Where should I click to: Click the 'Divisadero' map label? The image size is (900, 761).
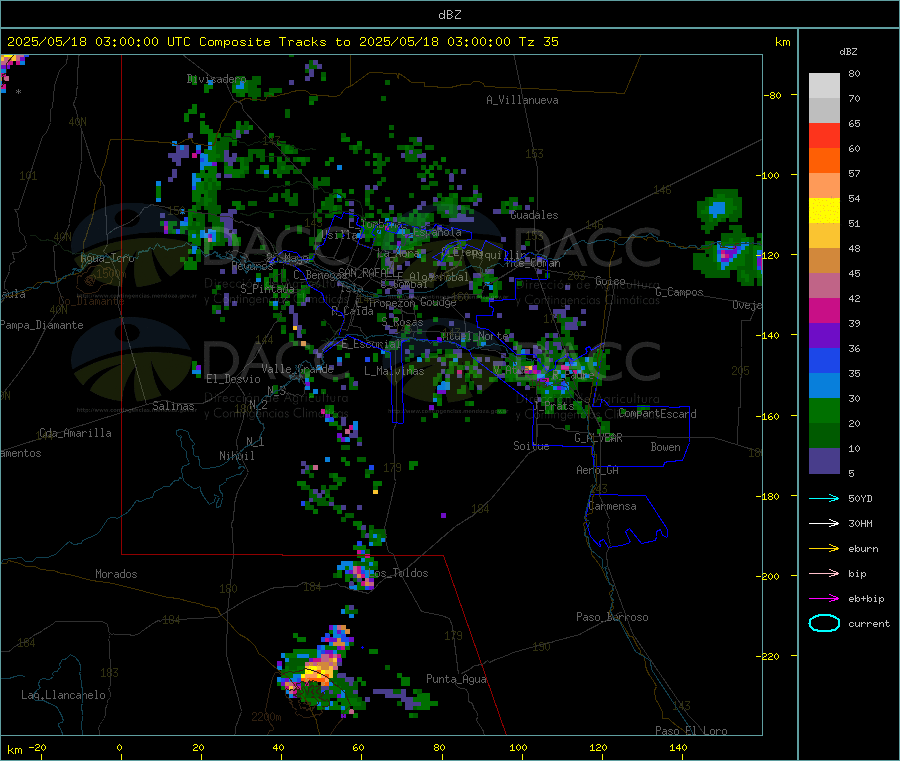216,79
